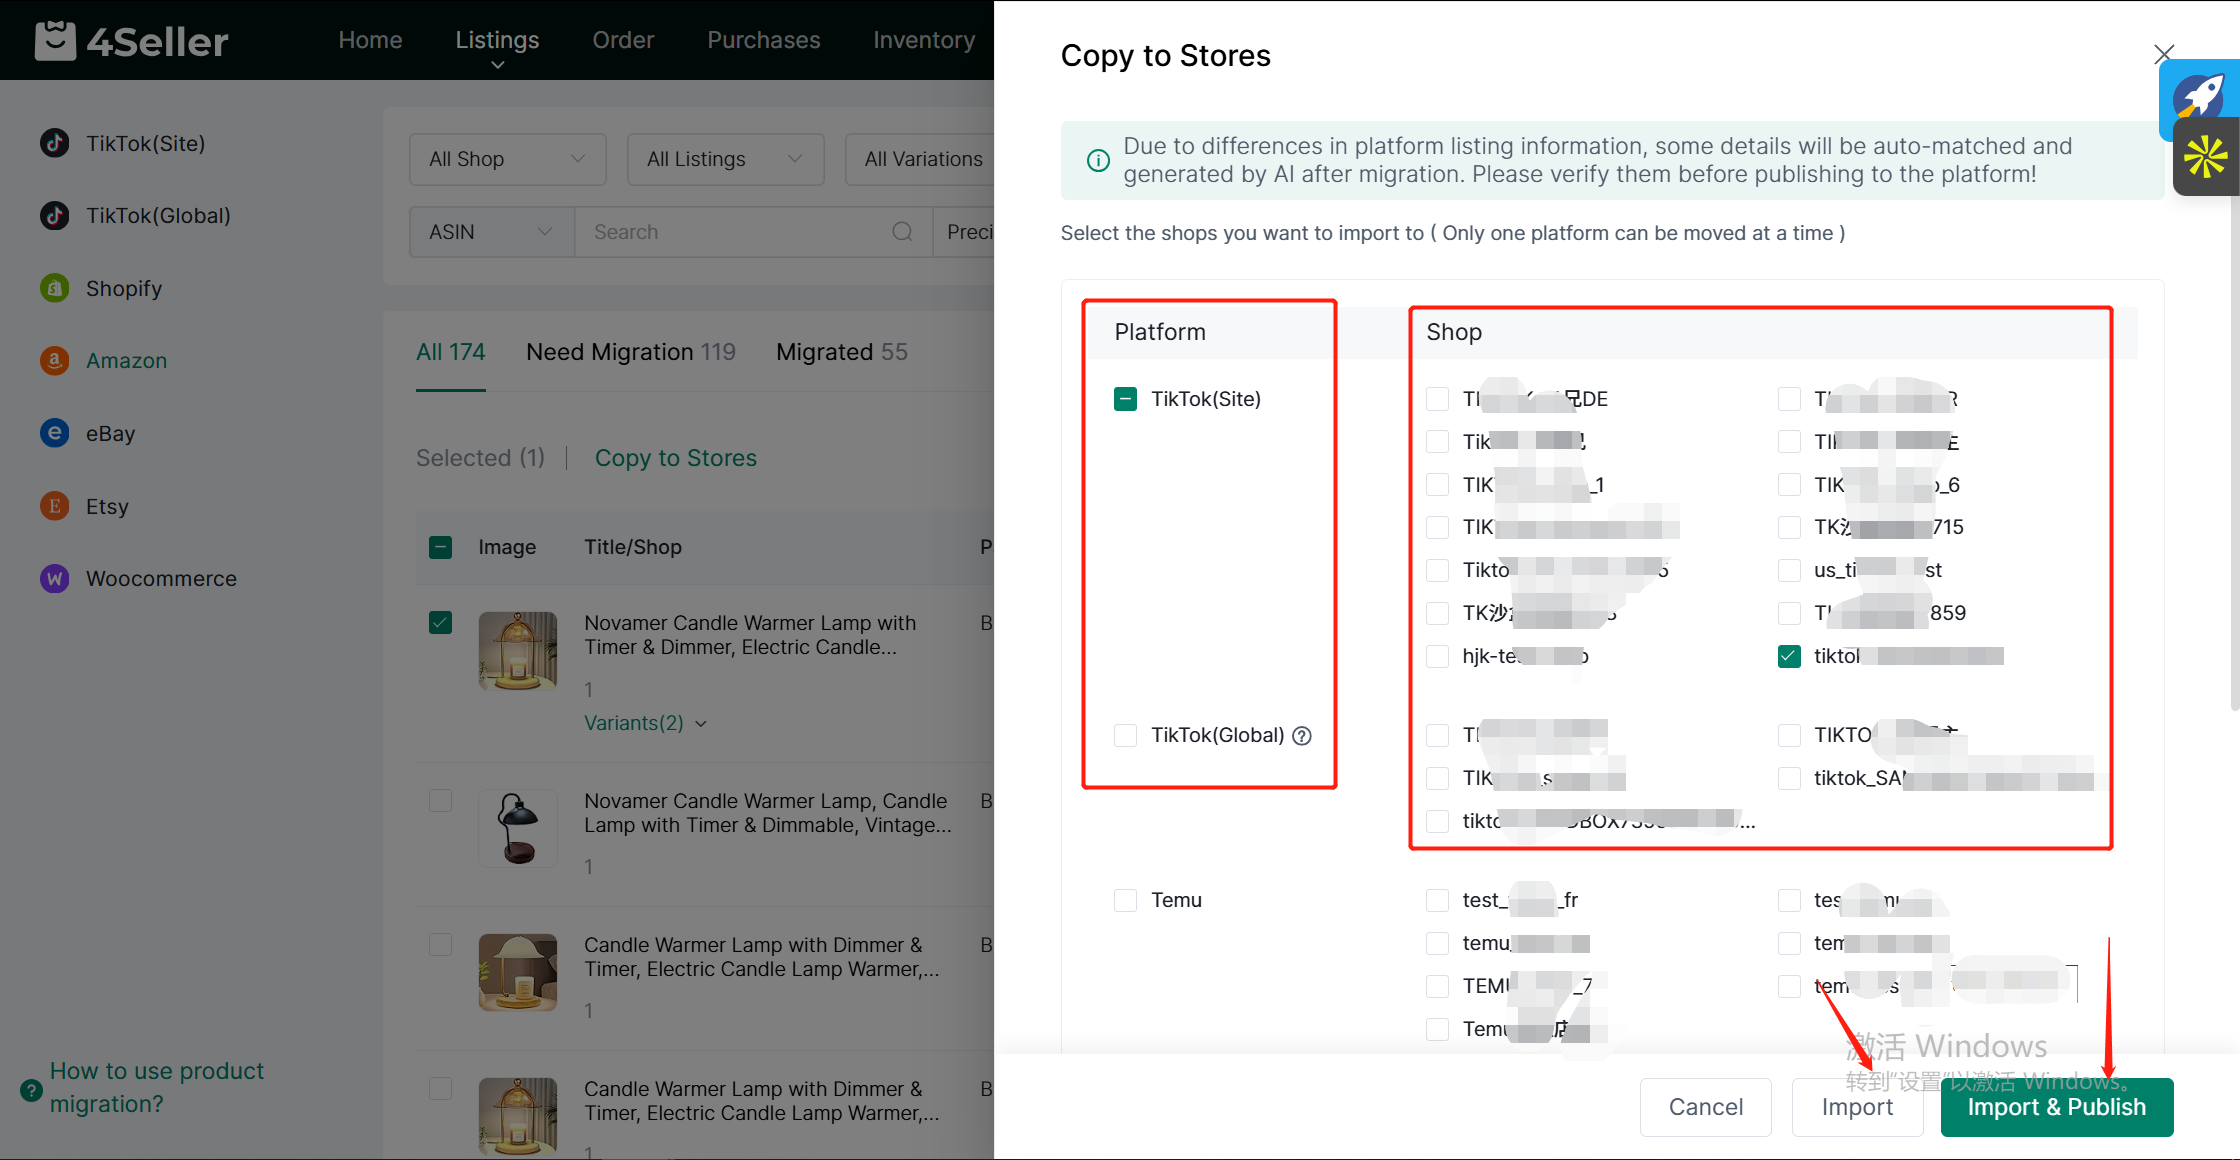2240x1160 pixels.
Task: Open How to use product migration link
Action: pos(157,1087)
